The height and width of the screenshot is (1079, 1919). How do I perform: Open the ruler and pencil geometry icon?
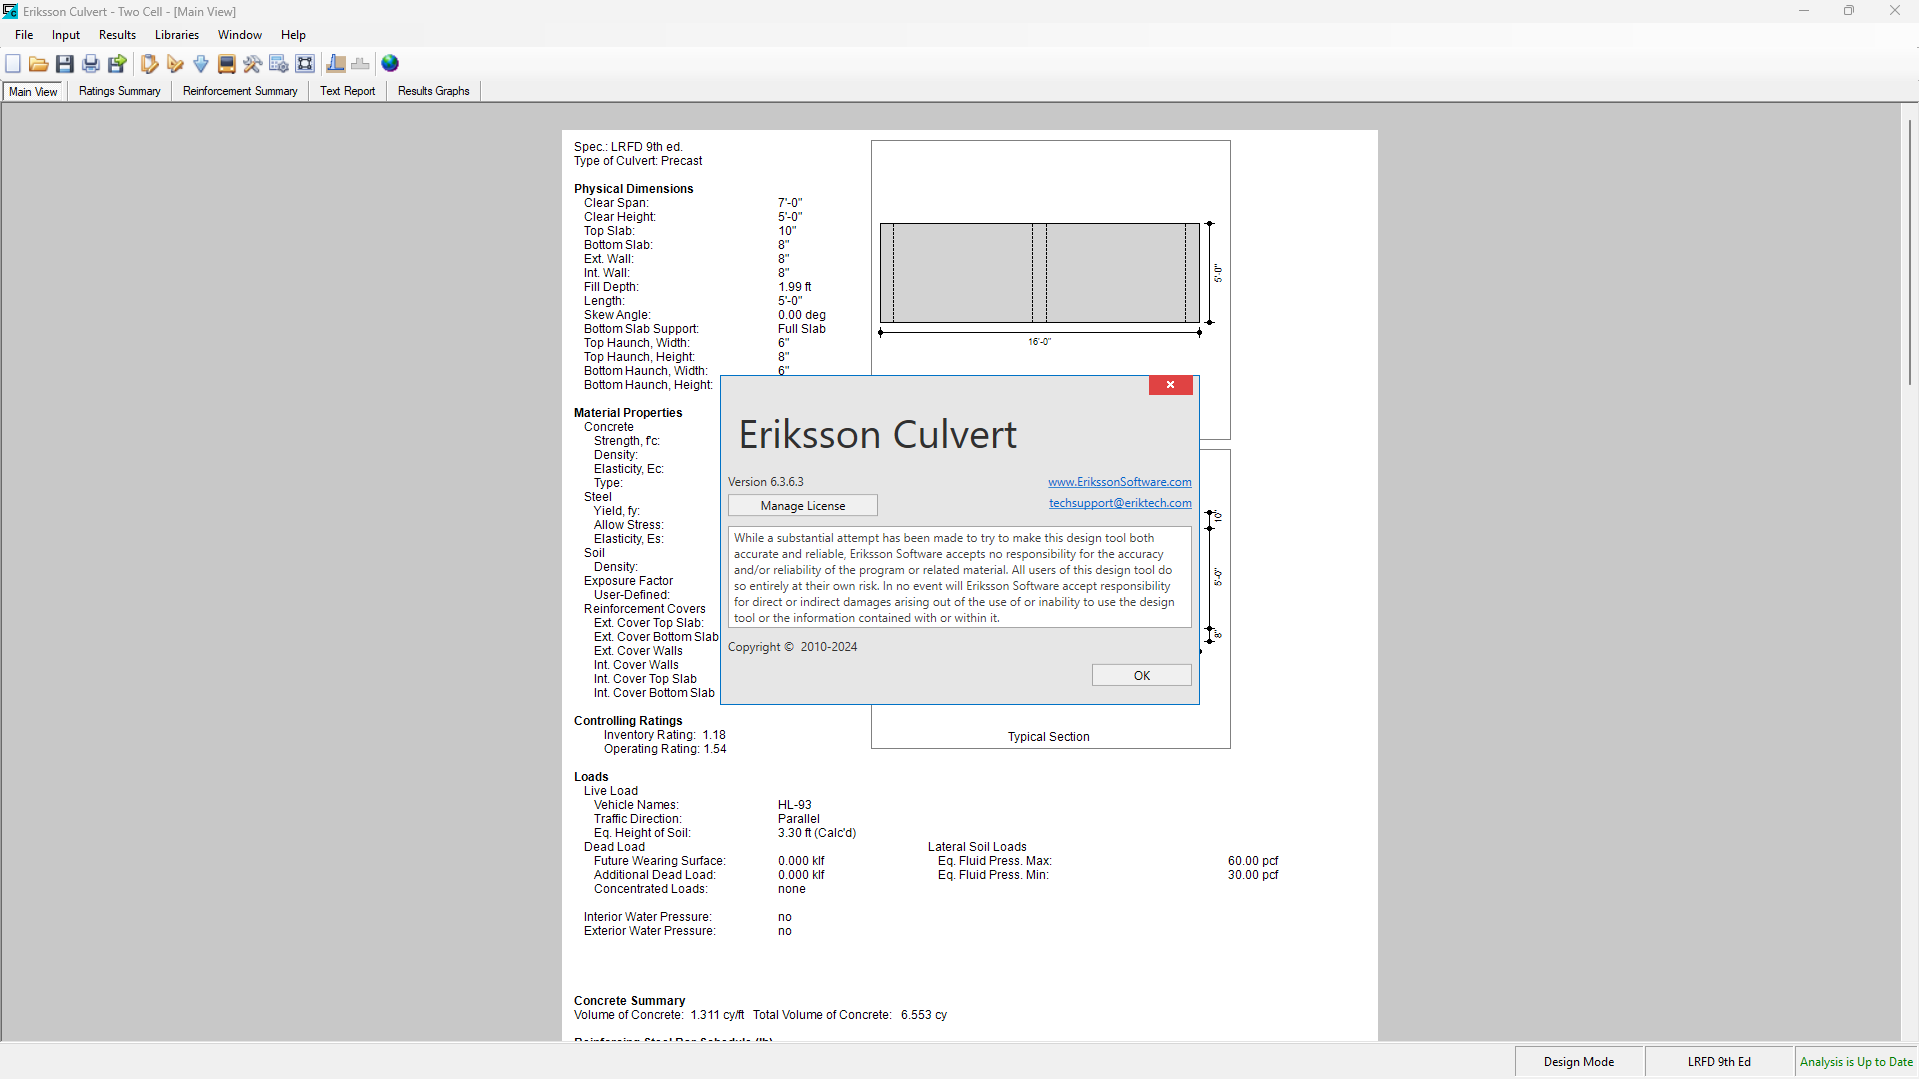coord(175,64)
